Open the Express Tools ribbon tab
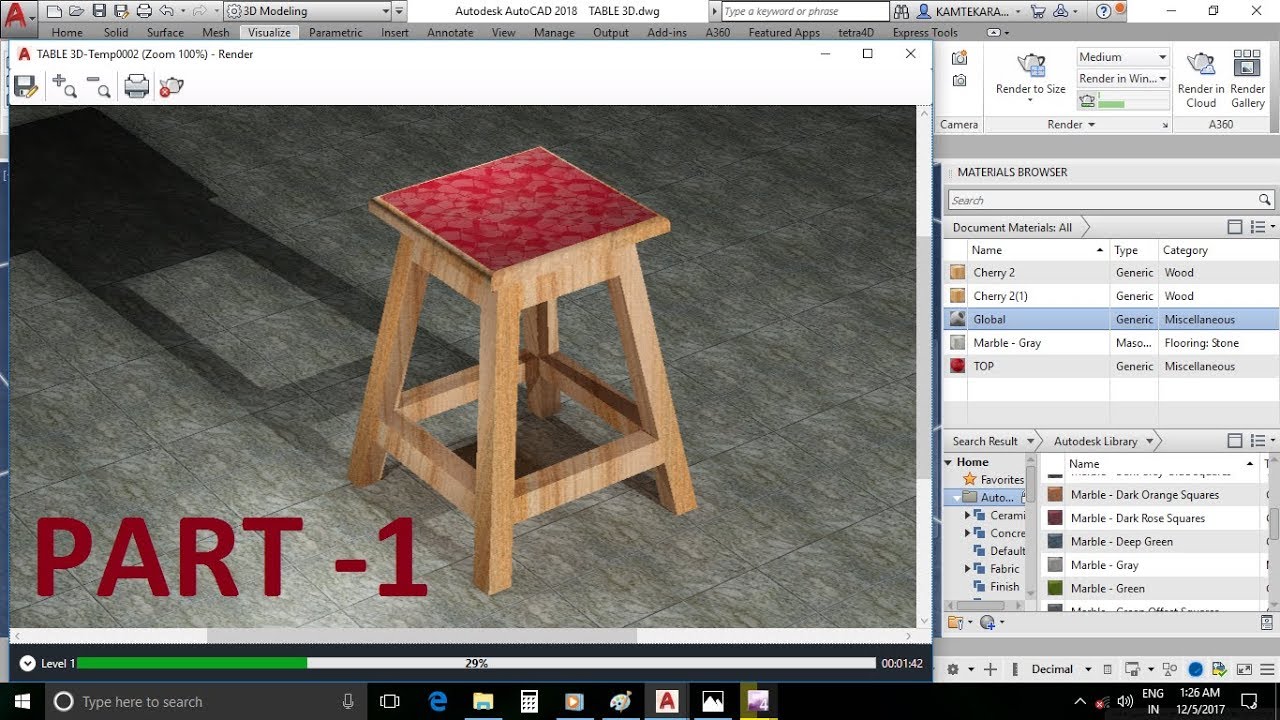1280x720 pixels. point(925,32)
